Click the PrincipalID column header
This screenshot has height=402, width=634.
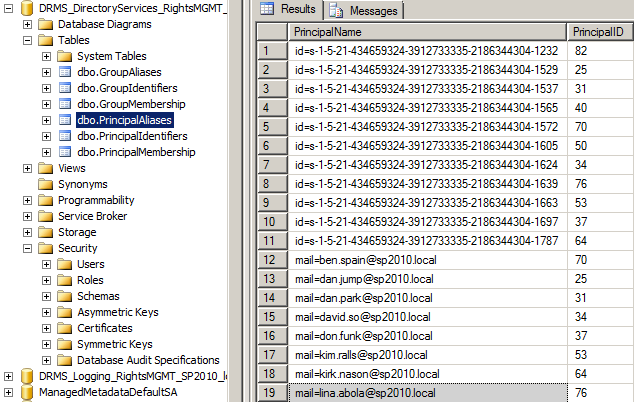597,31
